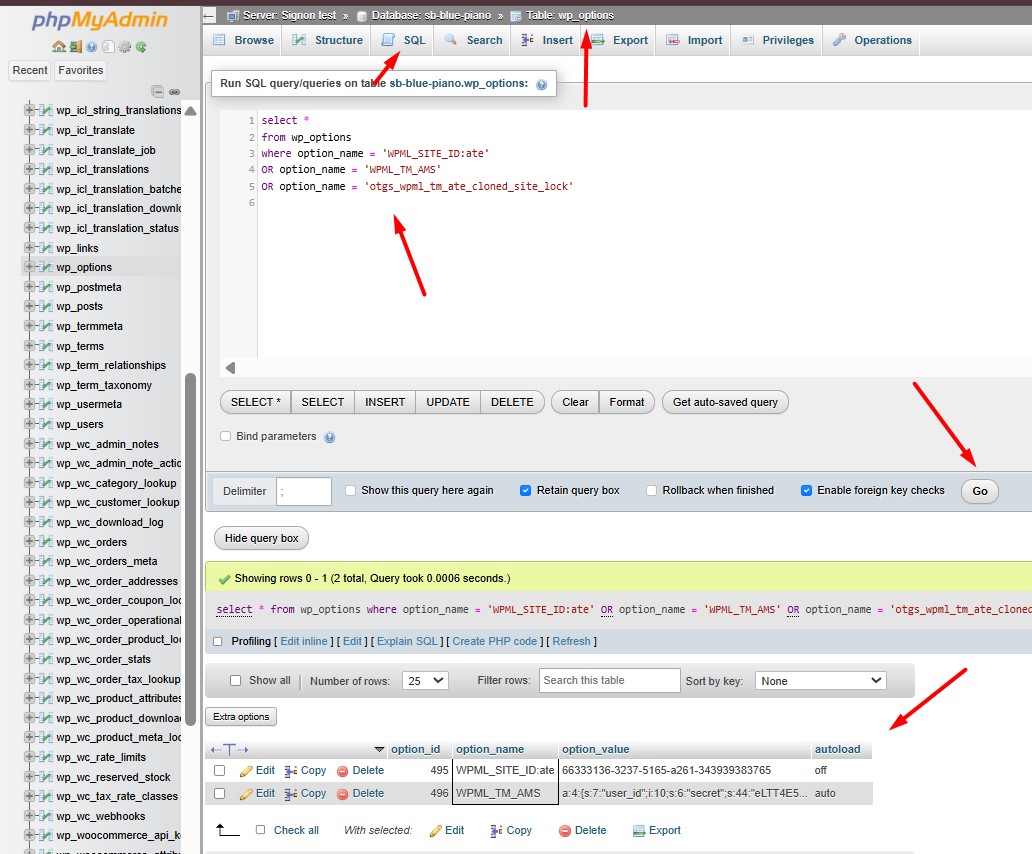
Task: Toggle Bind parameters checkbox
Action: point(226,436)
